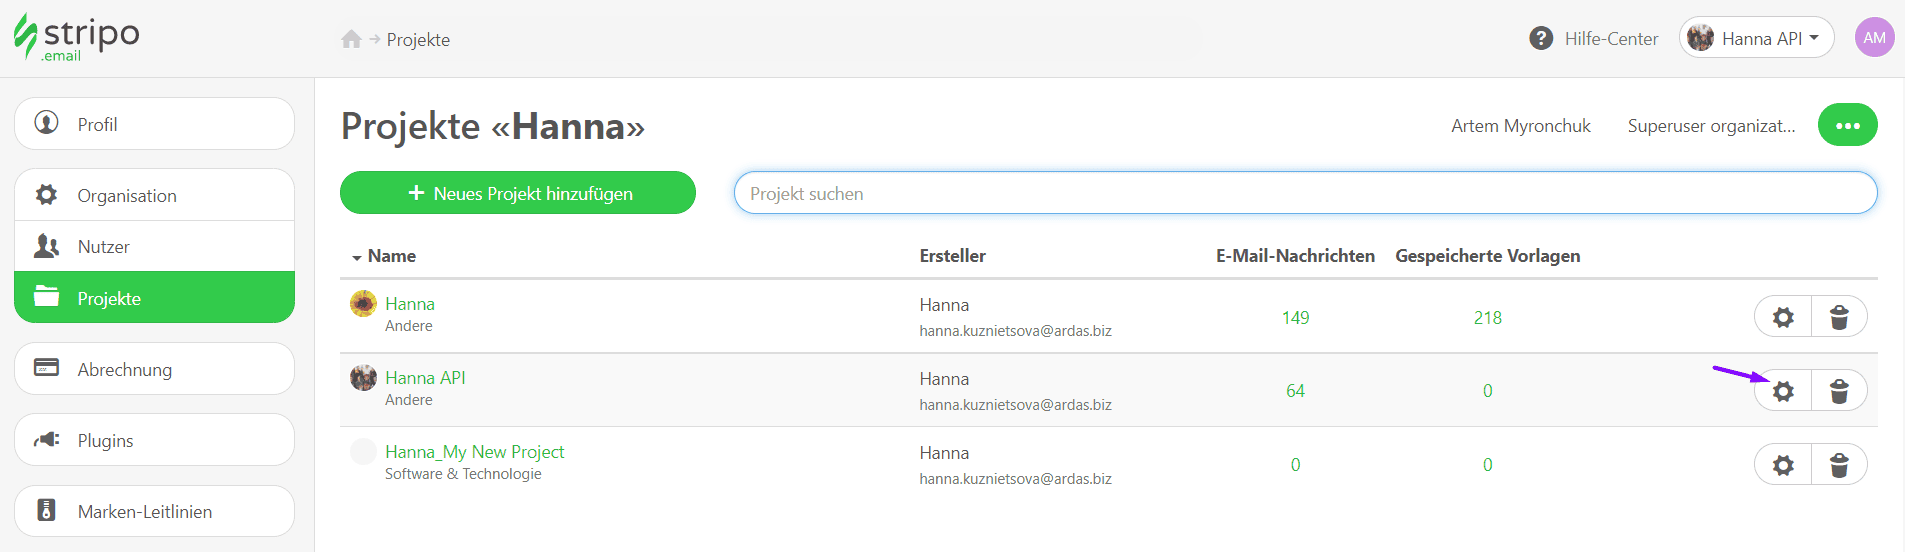Open Hanna_My New Project link
Screen dimensions: 1905x552
474,452
